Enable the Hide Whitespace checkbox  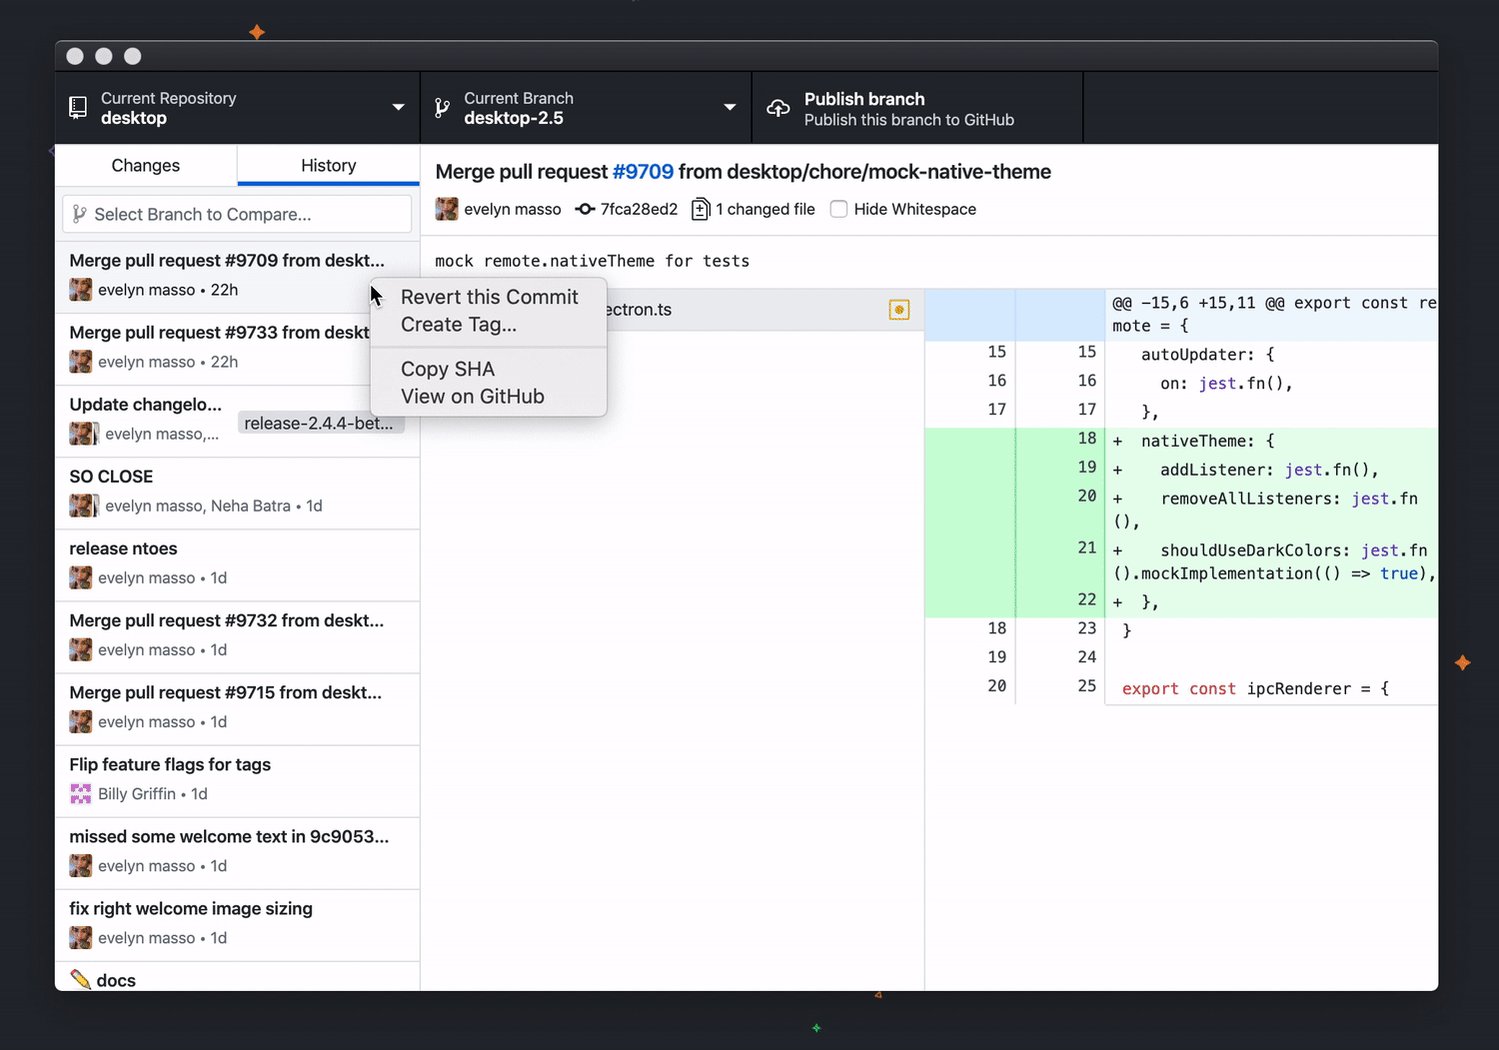click(838, 208)
